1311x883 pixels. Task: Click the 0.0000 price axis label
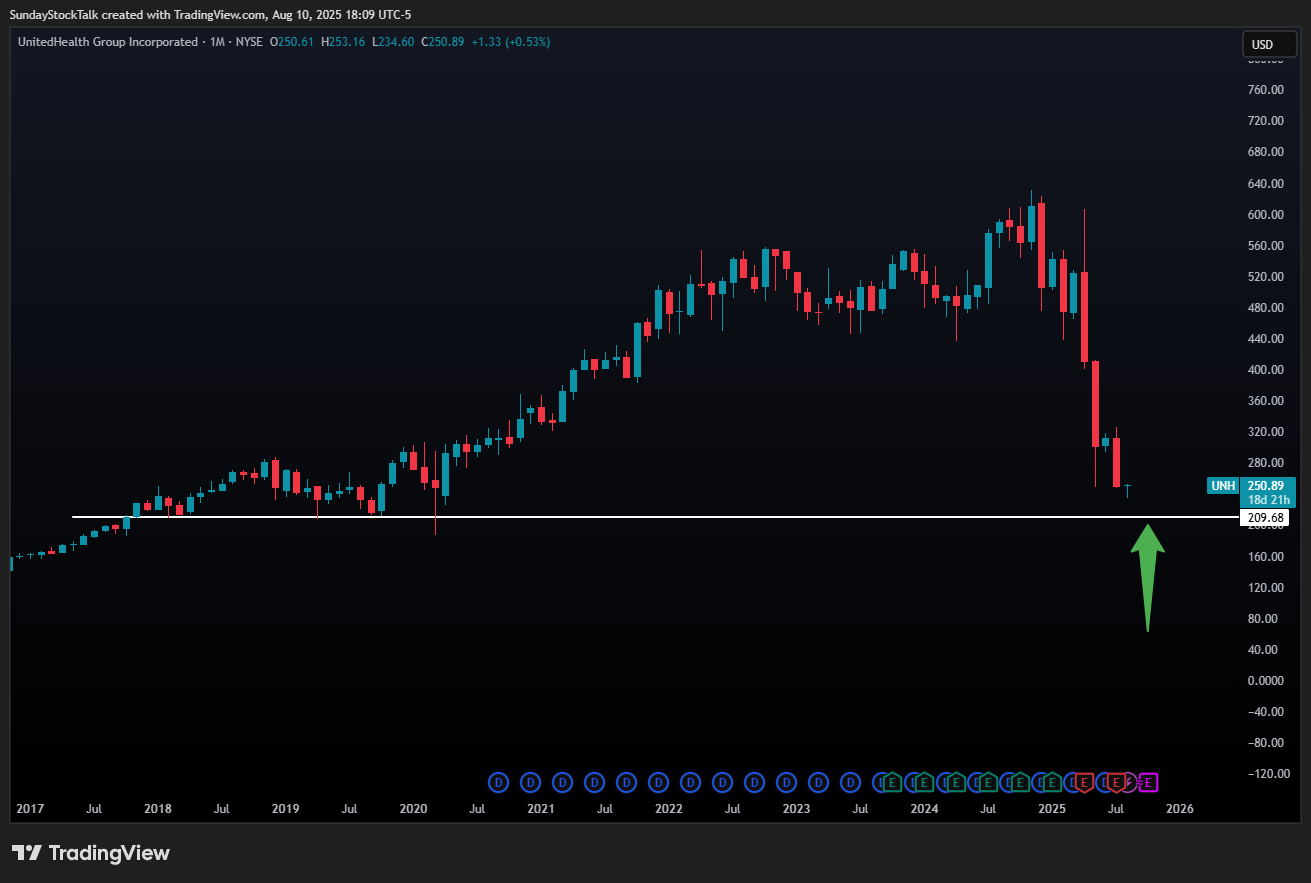[x=1265, y=680]
